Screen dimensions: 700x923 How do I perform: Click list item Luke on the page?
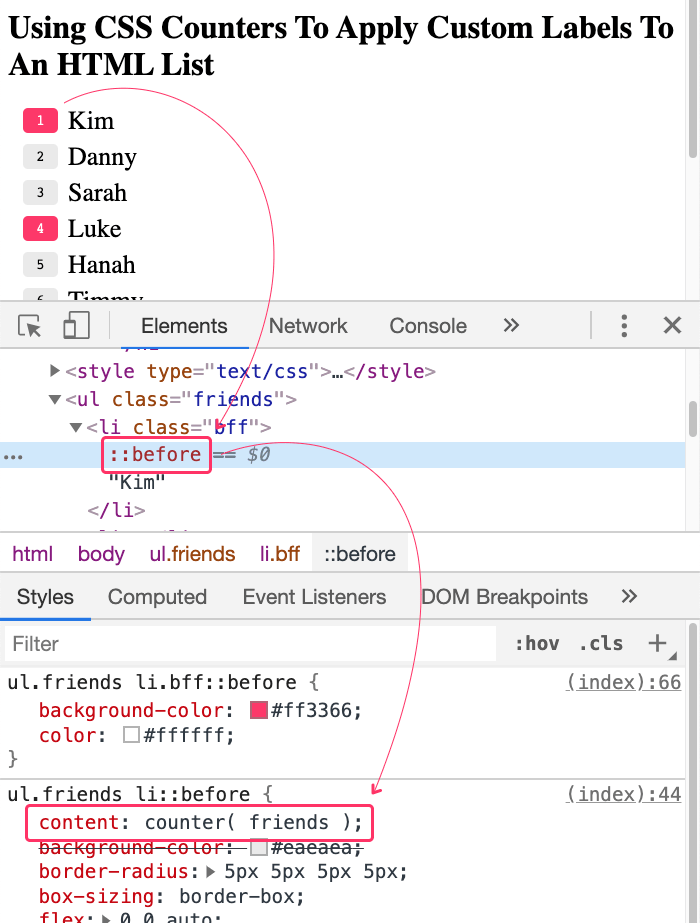(95, 229)
